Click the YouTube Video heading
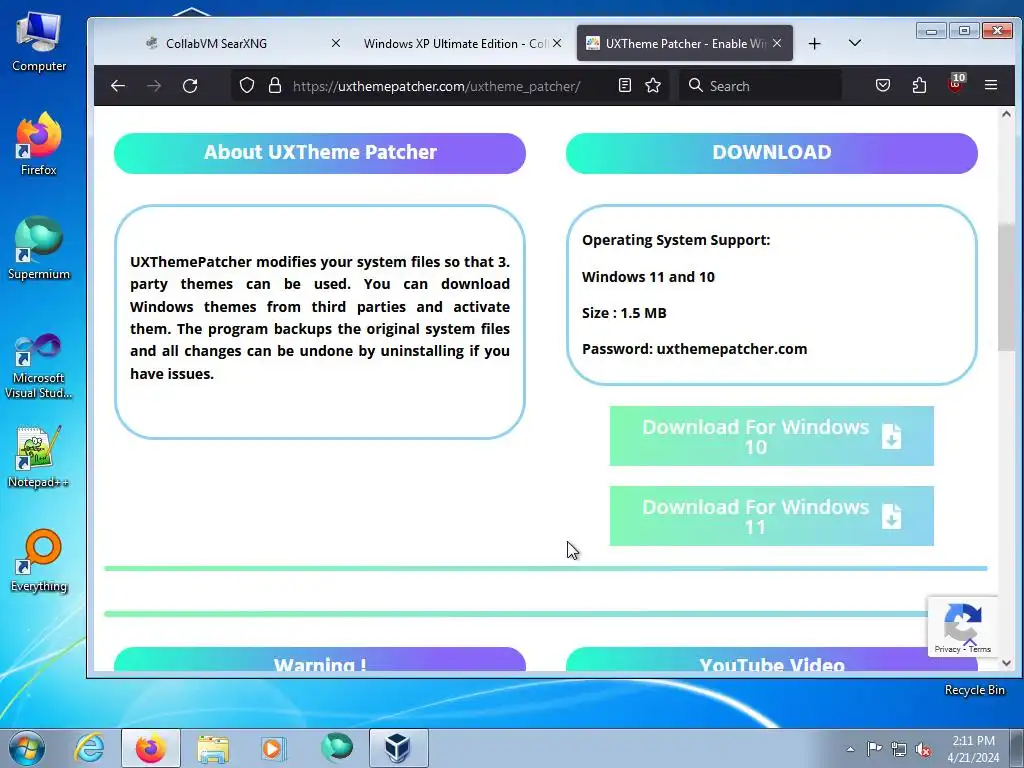Image resolution: width=1024 pixels, height=768 pixels. [771, 660]
